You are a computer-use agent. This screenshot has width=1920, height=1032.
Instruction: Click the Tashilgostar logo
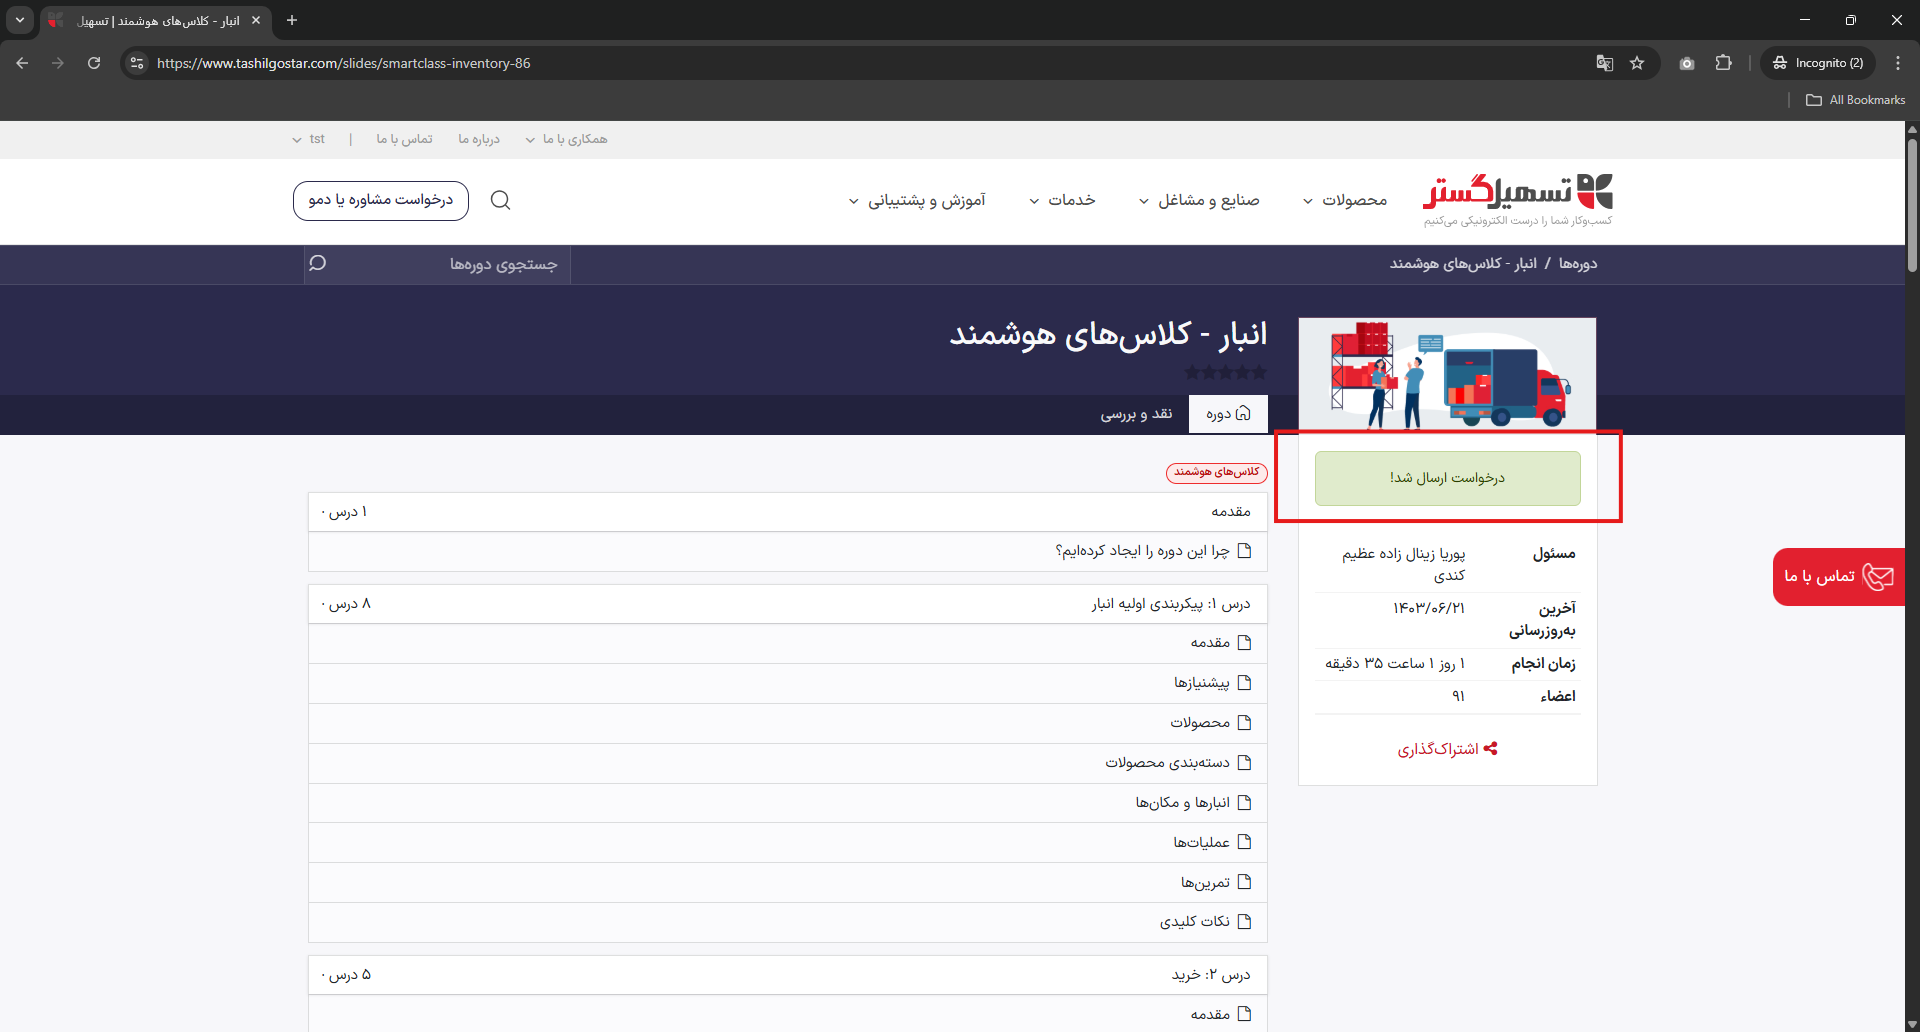click(1517, 199)
